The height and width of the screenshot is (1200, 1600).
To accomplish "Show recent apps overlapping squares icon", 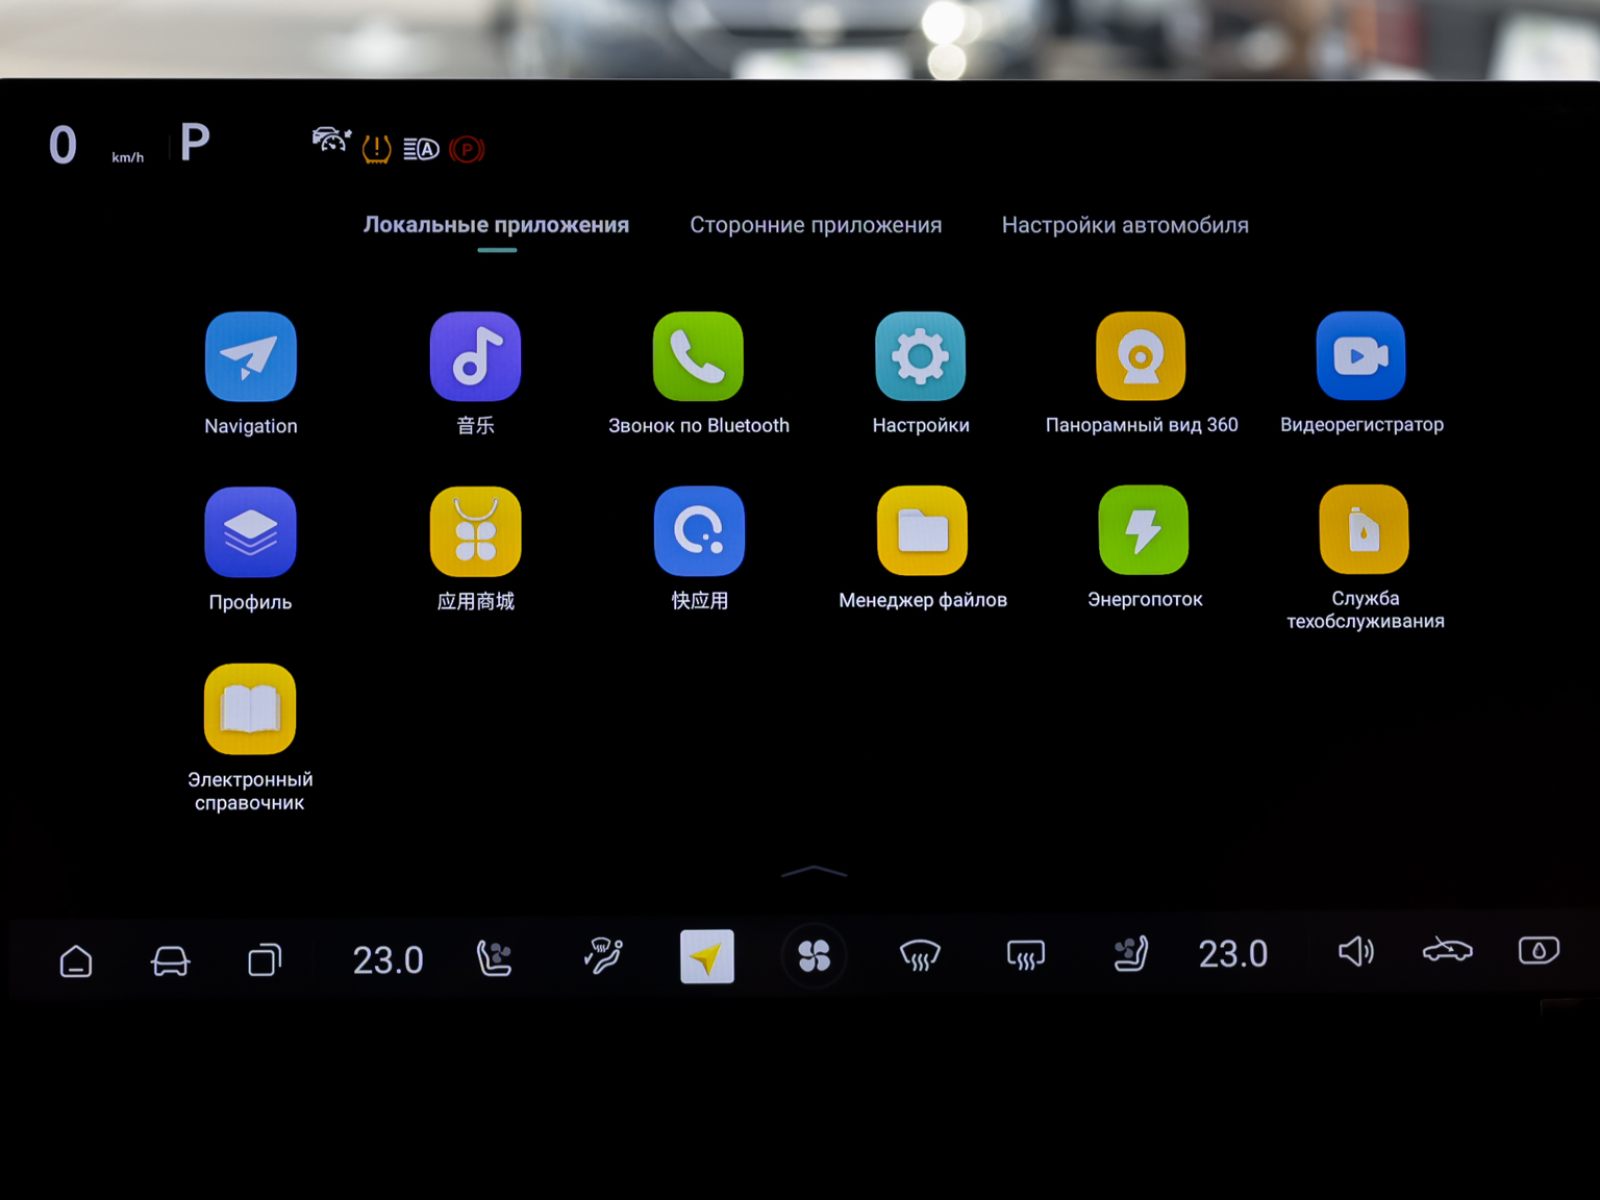I will tap(264, 960).
